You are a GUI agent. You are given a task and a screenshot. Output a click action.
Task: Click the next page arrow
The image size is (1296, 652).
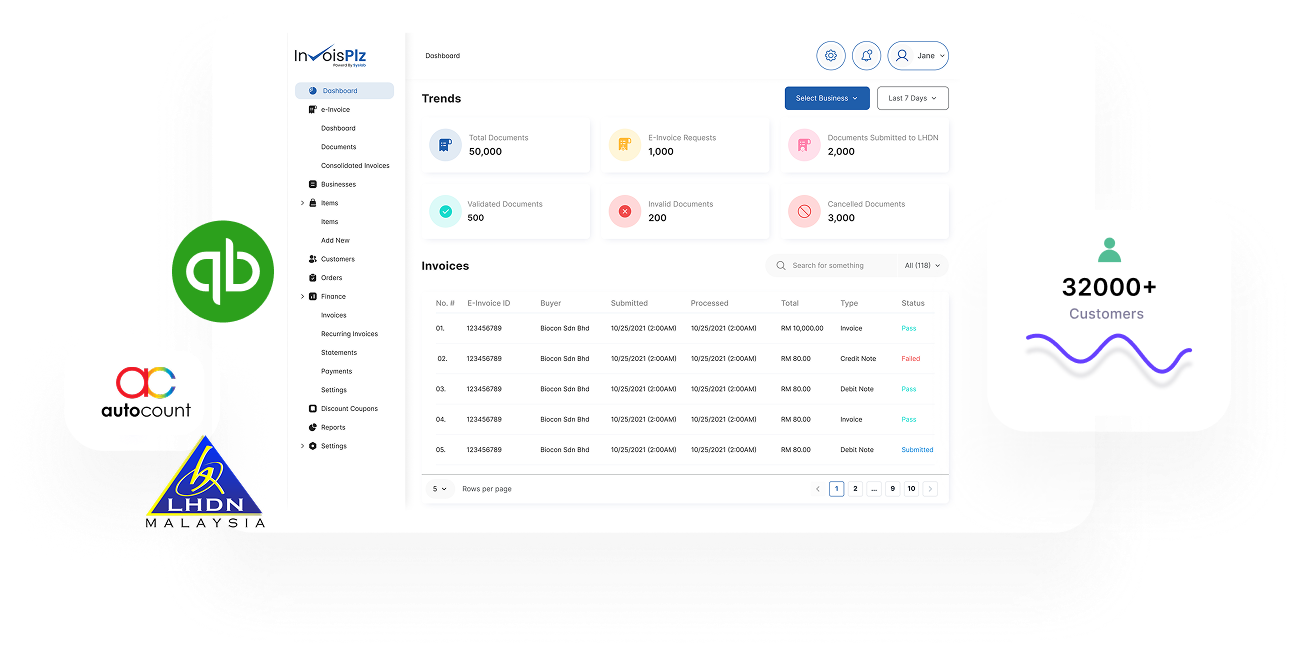point(930,489)
